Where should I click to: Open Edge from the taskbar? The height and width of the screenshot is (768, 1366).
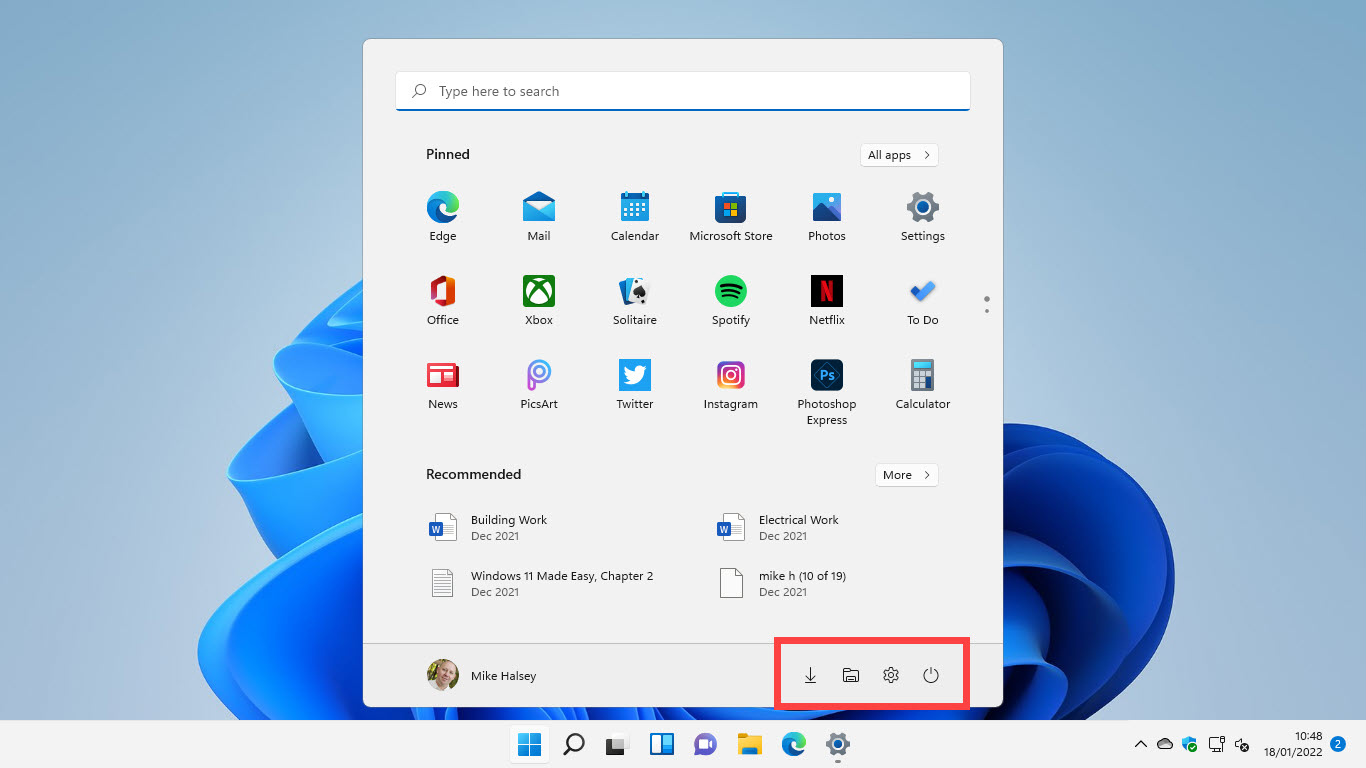pyautogui.click(x=794, y=744)
